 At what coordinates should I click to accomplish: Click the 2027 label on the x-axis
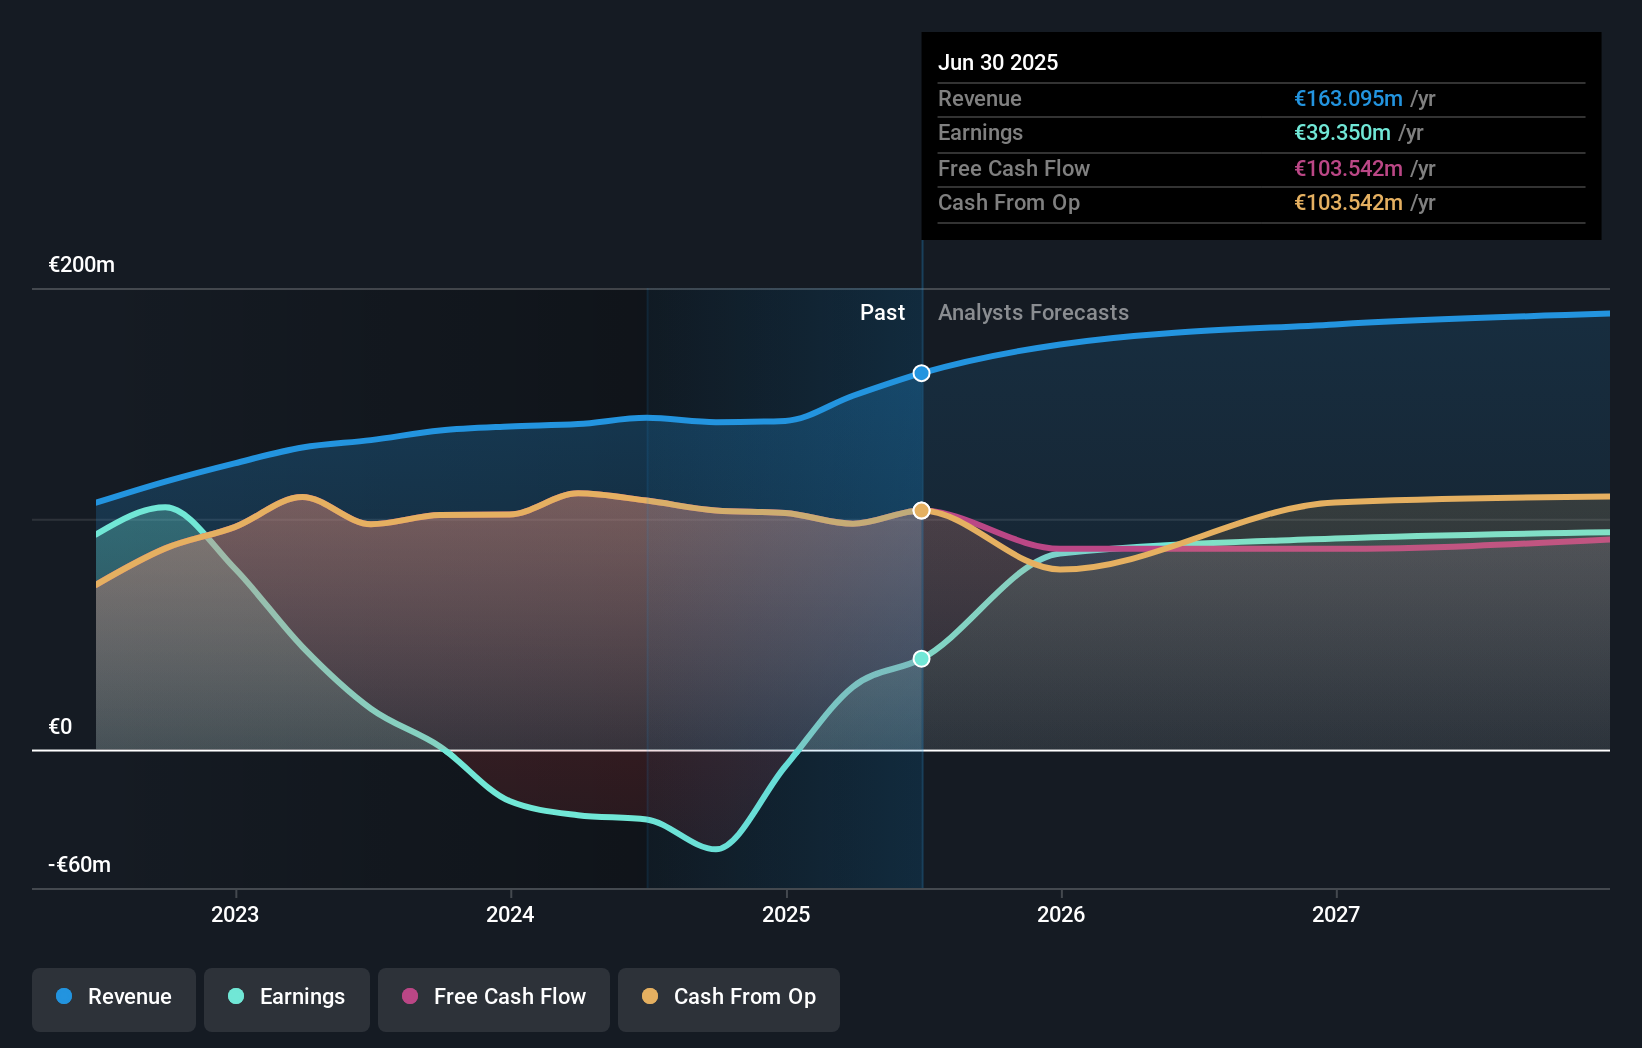click(x=1337, y=913)
